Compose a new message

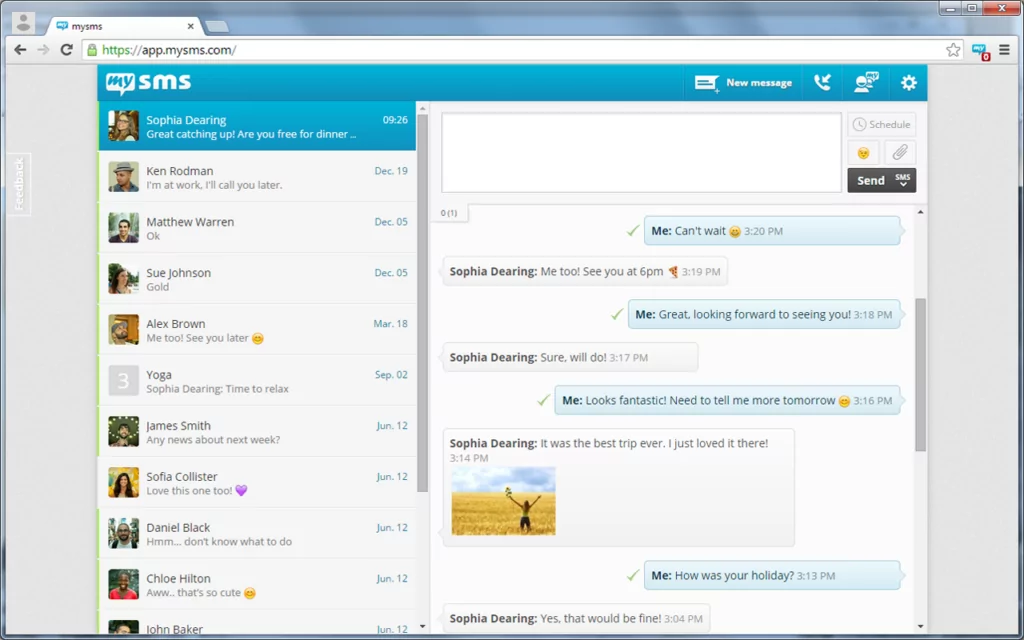[x=743, y=83]
